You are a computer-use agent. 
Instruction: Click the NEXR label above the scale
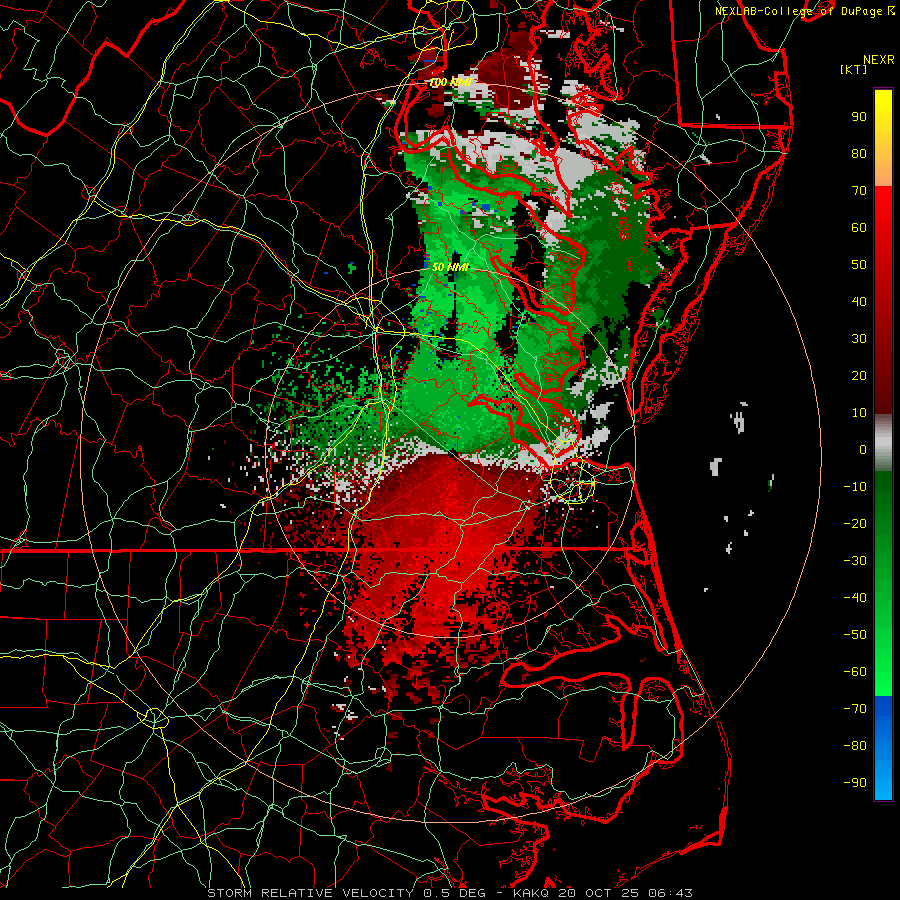(879, 60)
